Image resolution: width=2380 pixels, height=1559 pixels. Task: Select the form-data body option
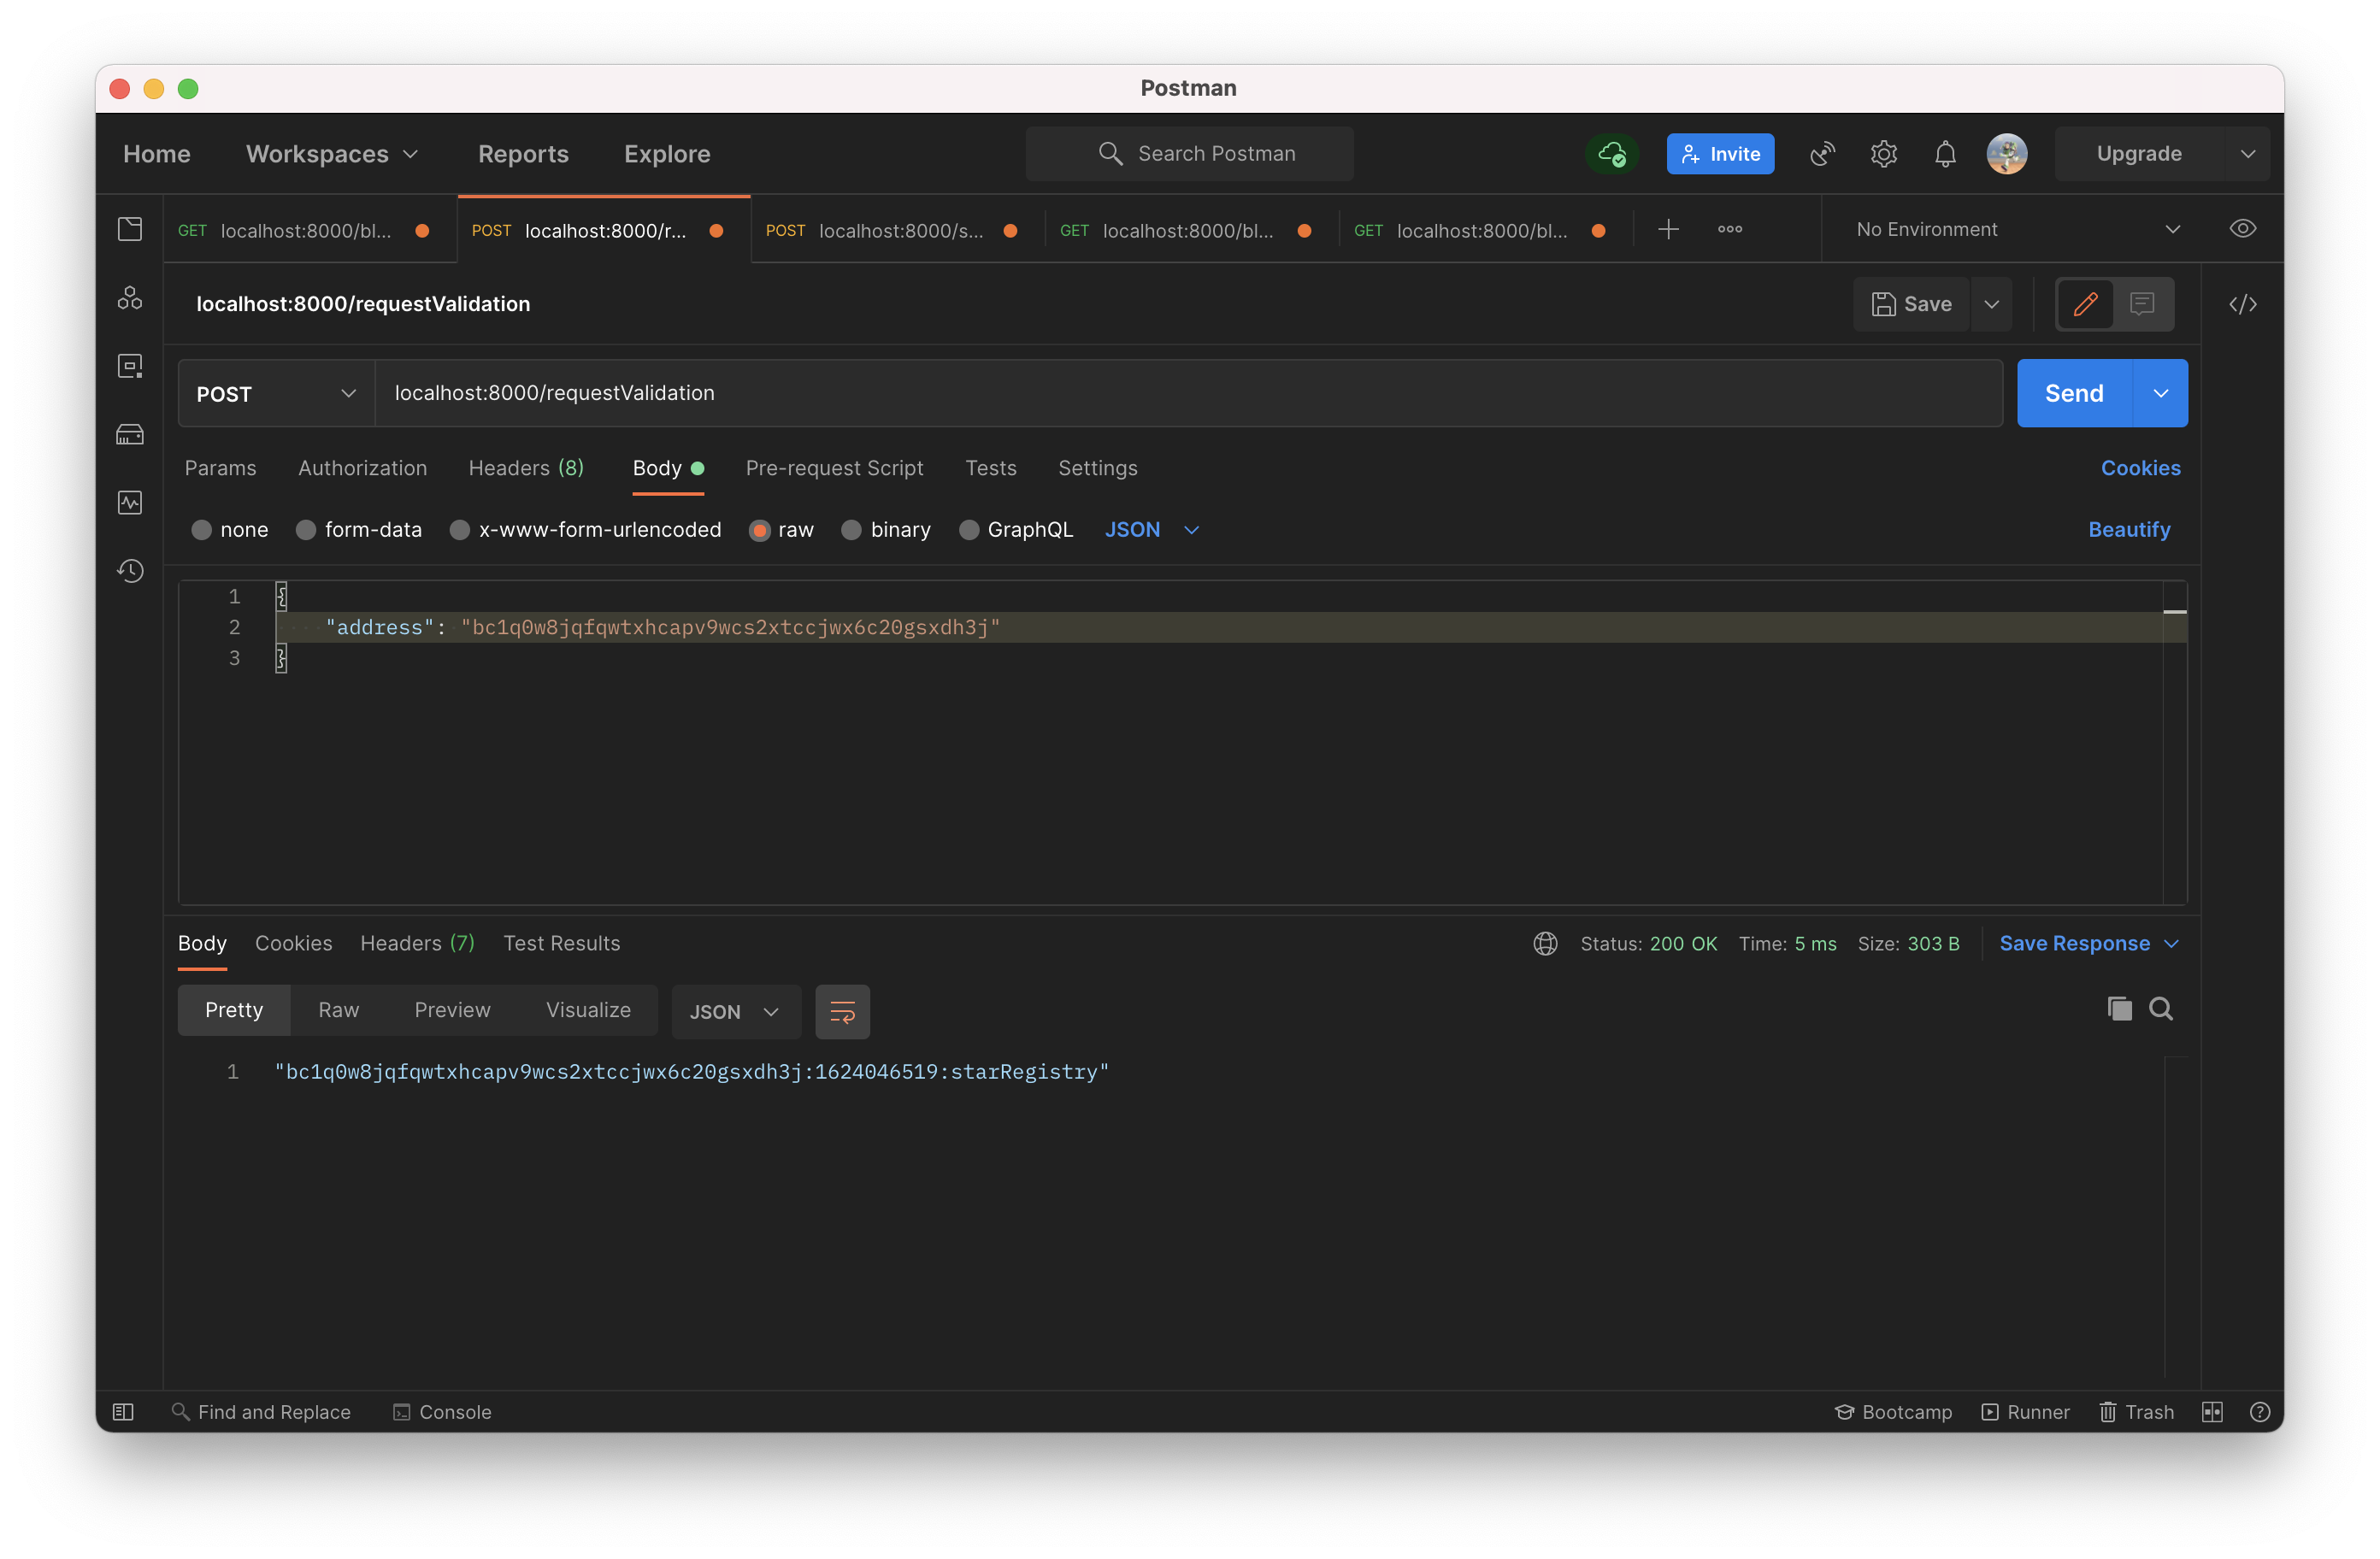[307, 529]
